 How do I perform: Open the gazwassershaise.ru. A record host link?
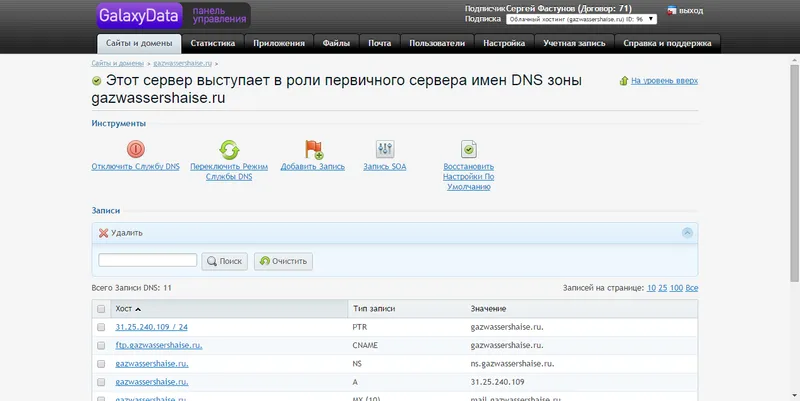(x=152, y=382)
